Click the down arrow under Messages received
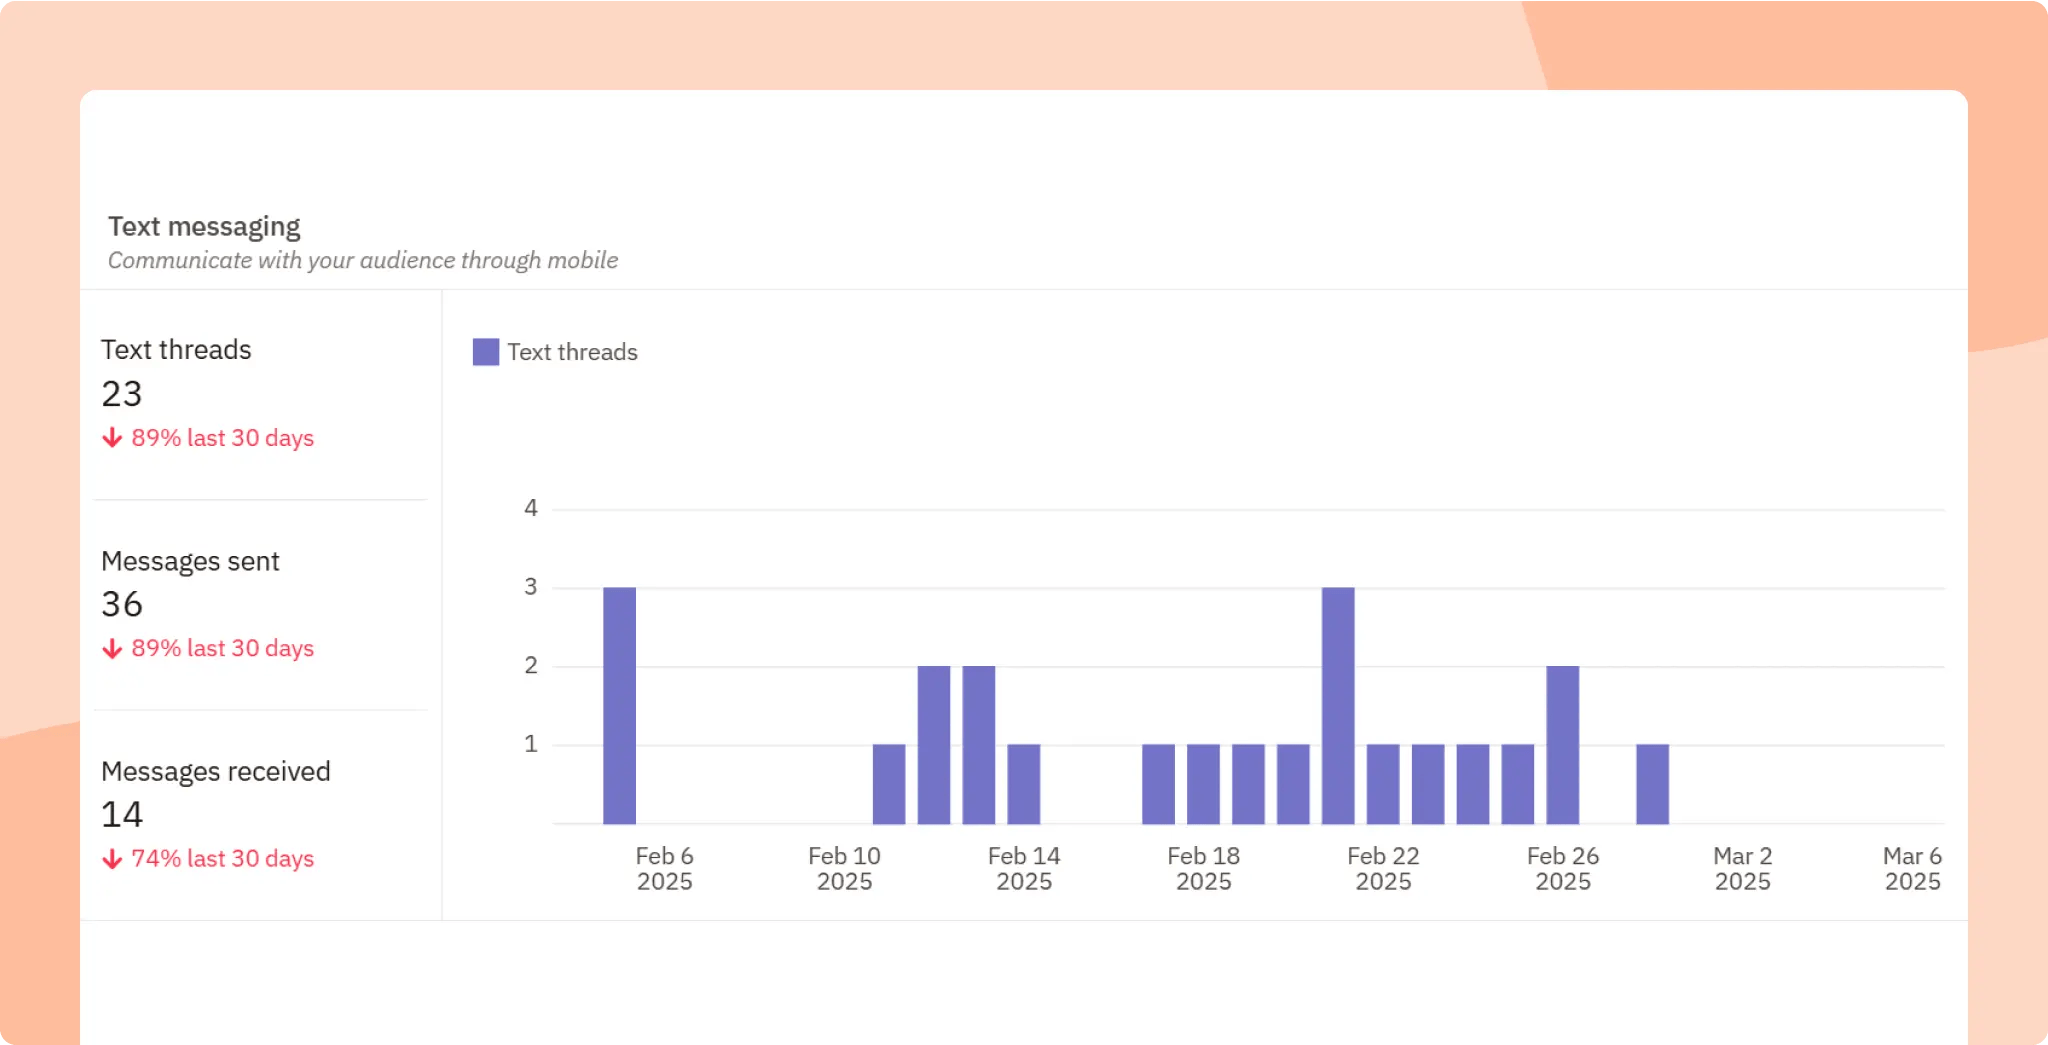The image size is (2048, 1045). pos(112,858)
